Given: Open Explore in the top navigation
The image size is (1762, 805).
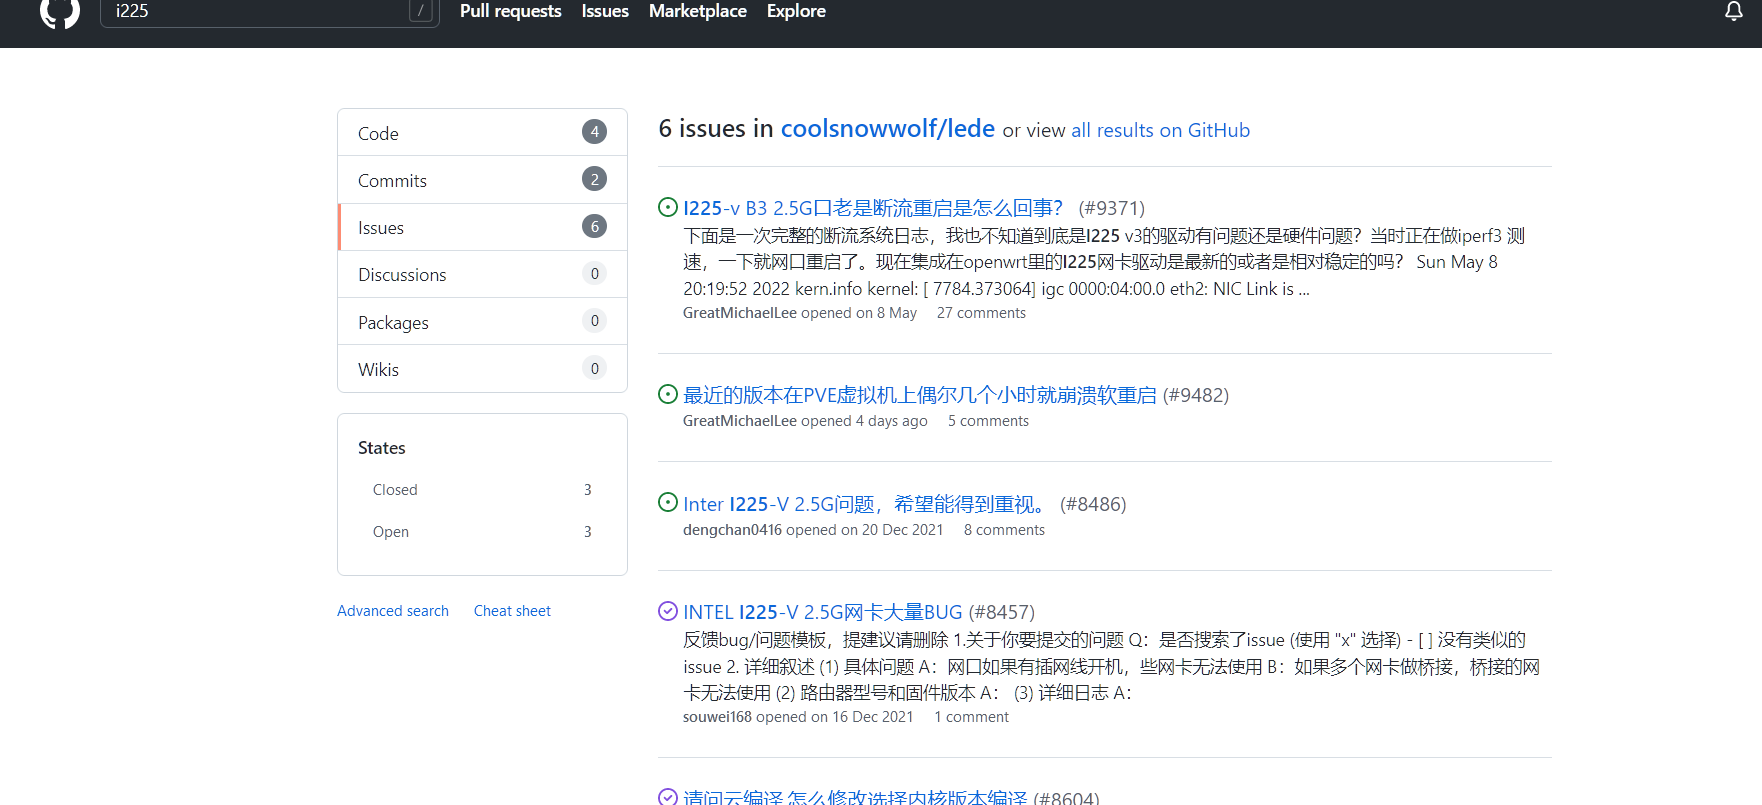Looking at the screenshot, I should pos(796,11).
